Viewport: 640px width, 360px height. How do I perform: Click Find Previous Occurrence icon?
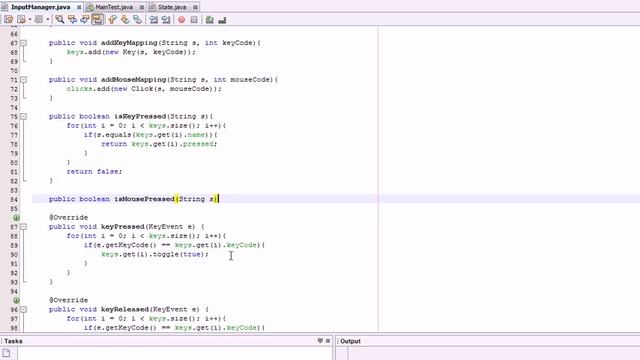point(72,19)
